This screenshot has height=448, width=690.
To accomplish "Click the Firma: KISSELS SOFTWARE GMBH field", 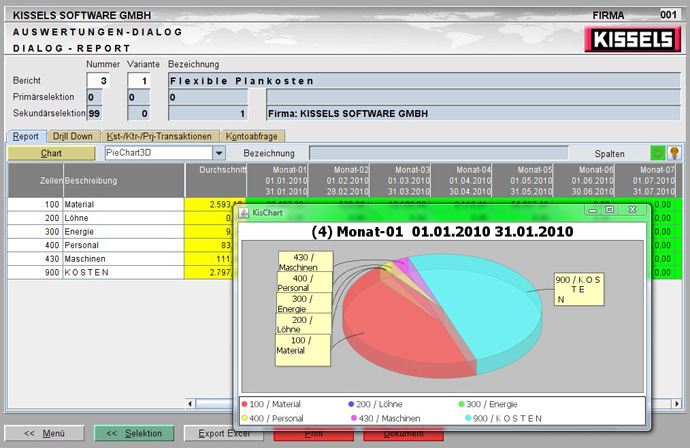I will coord(473,114).
